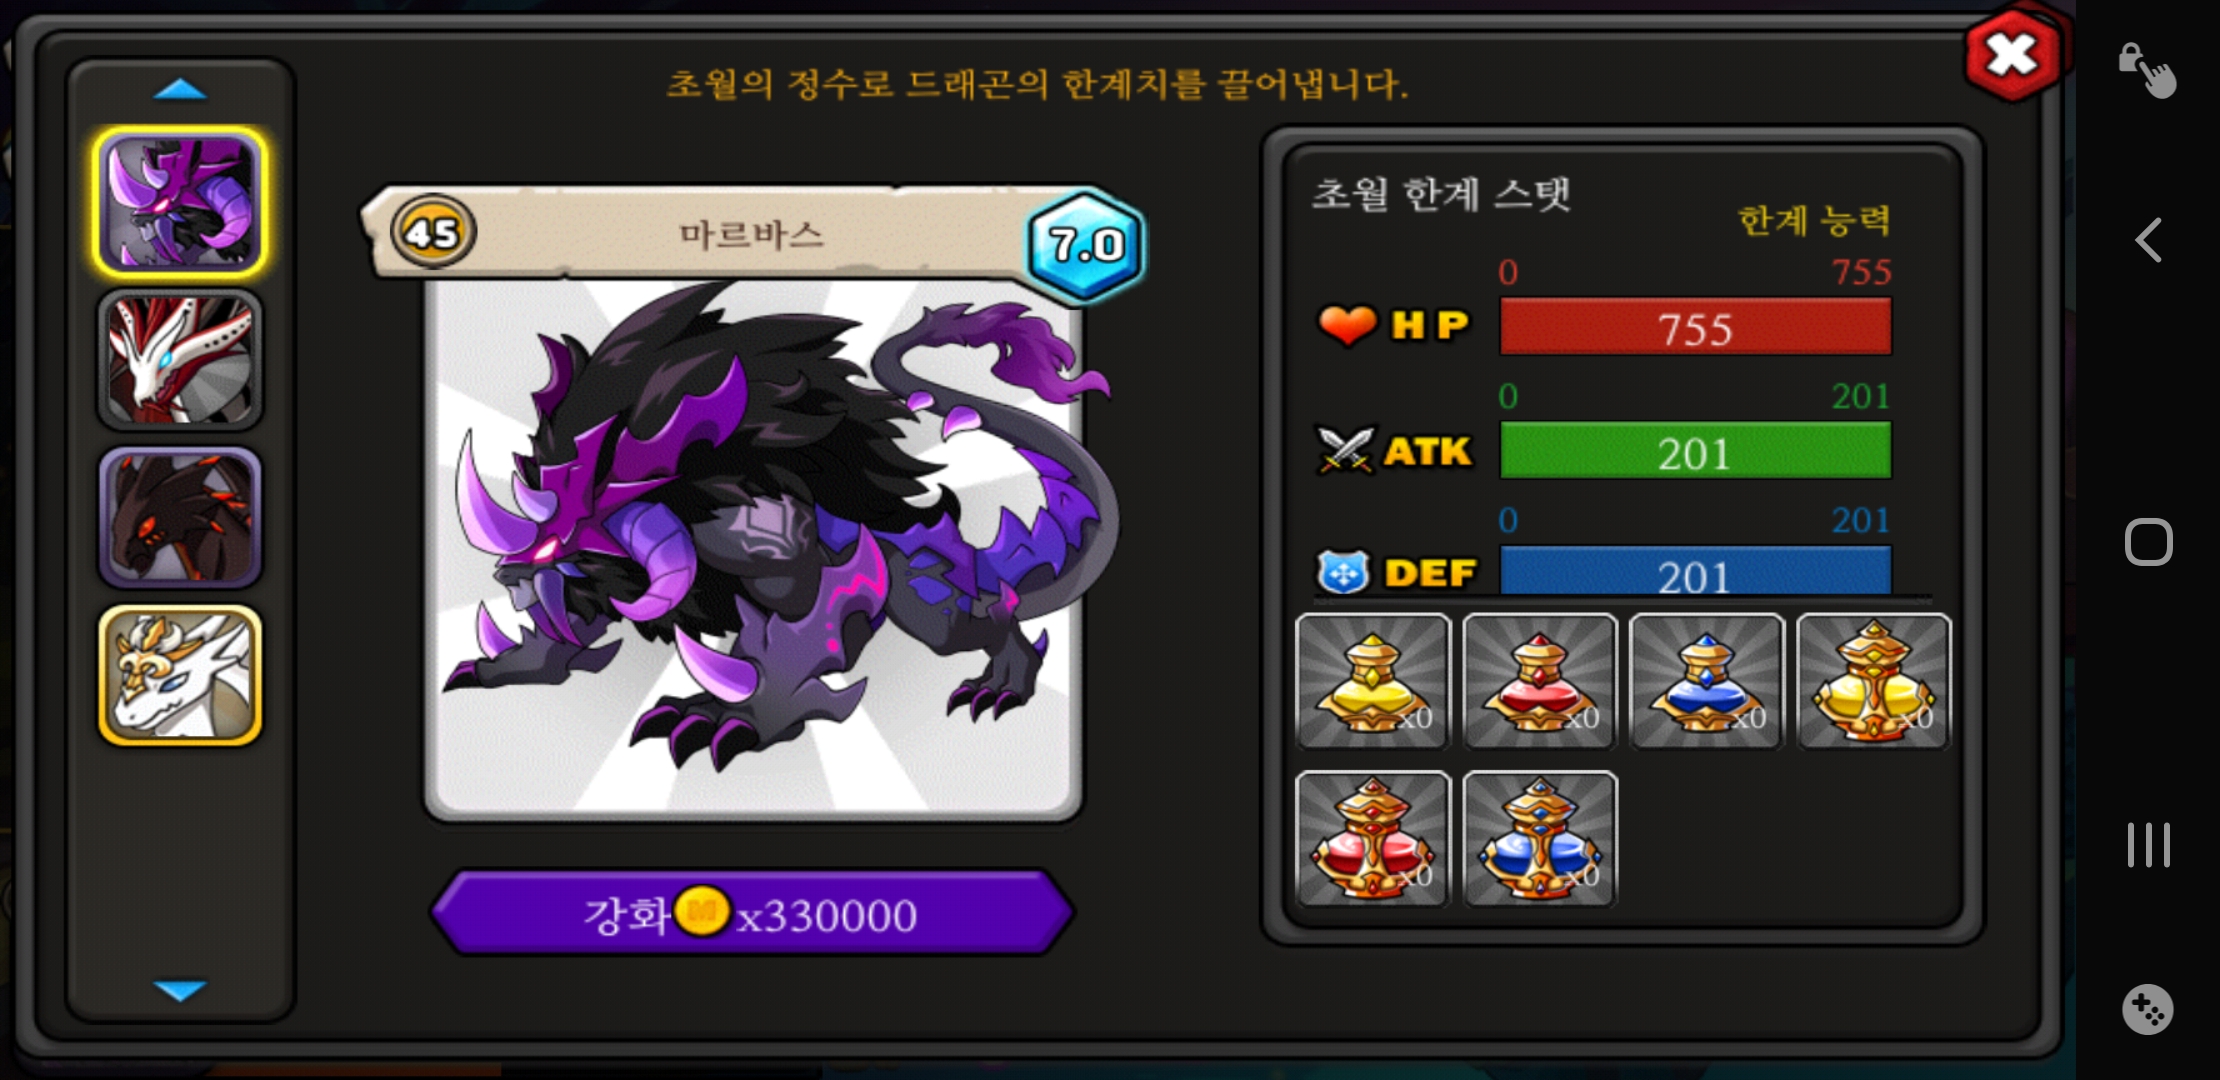
Task: Tap the Android home button
Action: [x=2148, y=542]
